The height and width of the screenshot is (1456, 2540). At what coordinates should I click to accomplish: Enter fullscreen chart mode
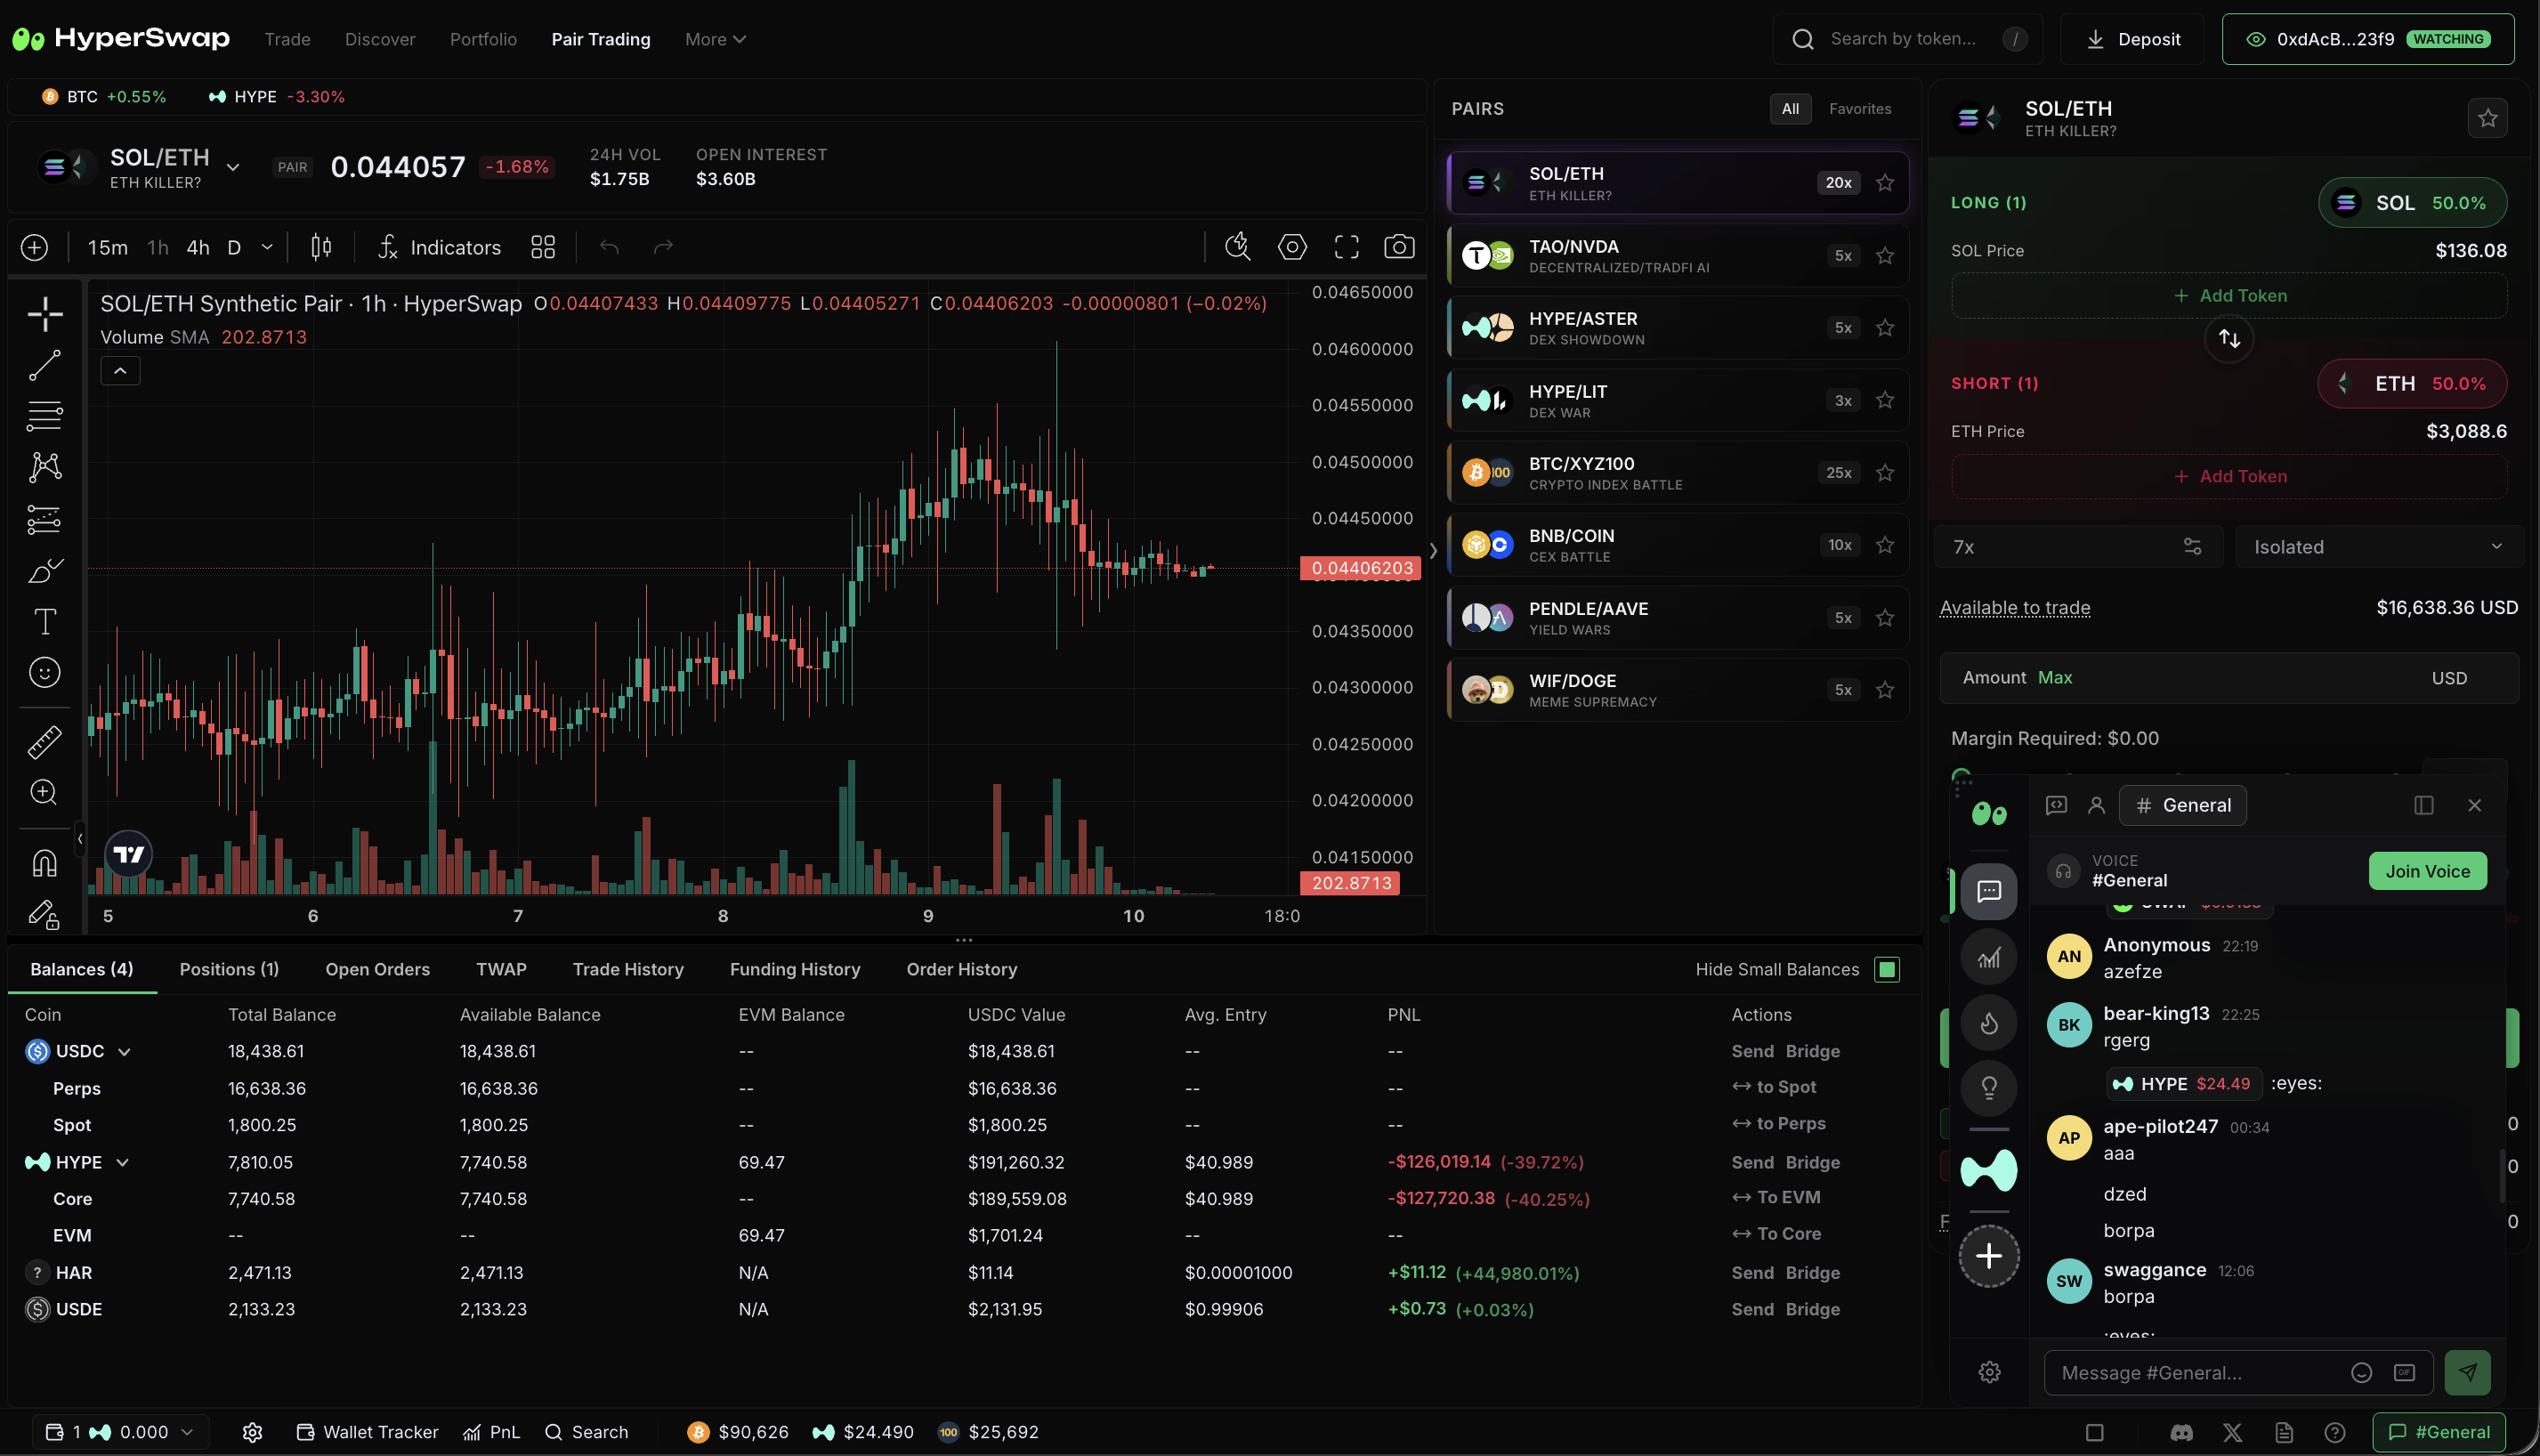tap(1346, 247)
